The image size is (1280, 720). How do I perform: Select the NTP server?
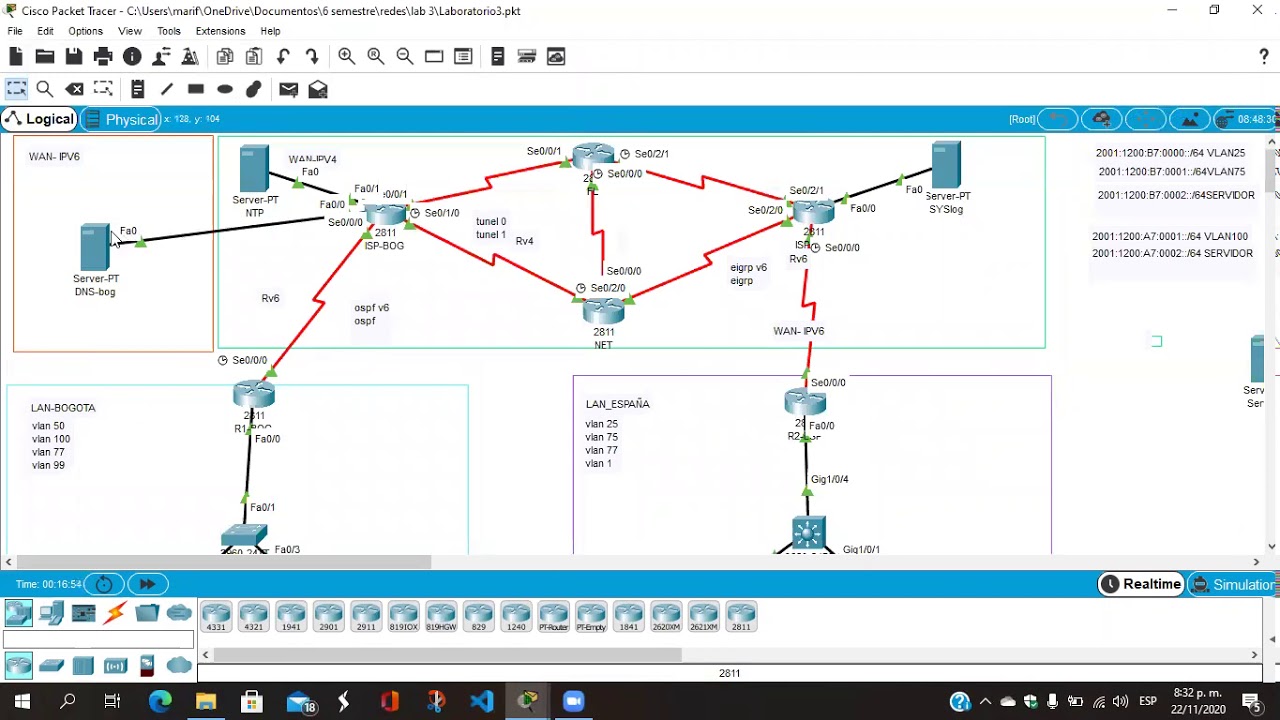(254, 169)
